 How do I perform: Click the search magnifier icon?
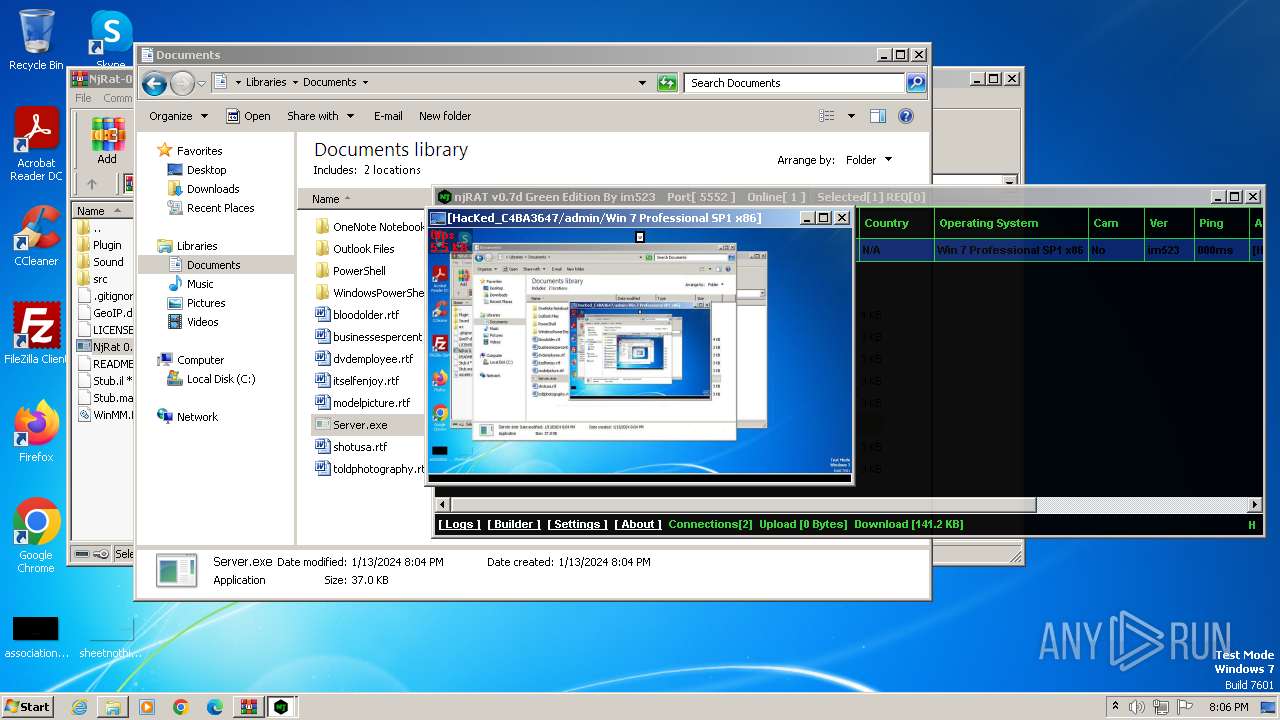click(x=915, y=83)
